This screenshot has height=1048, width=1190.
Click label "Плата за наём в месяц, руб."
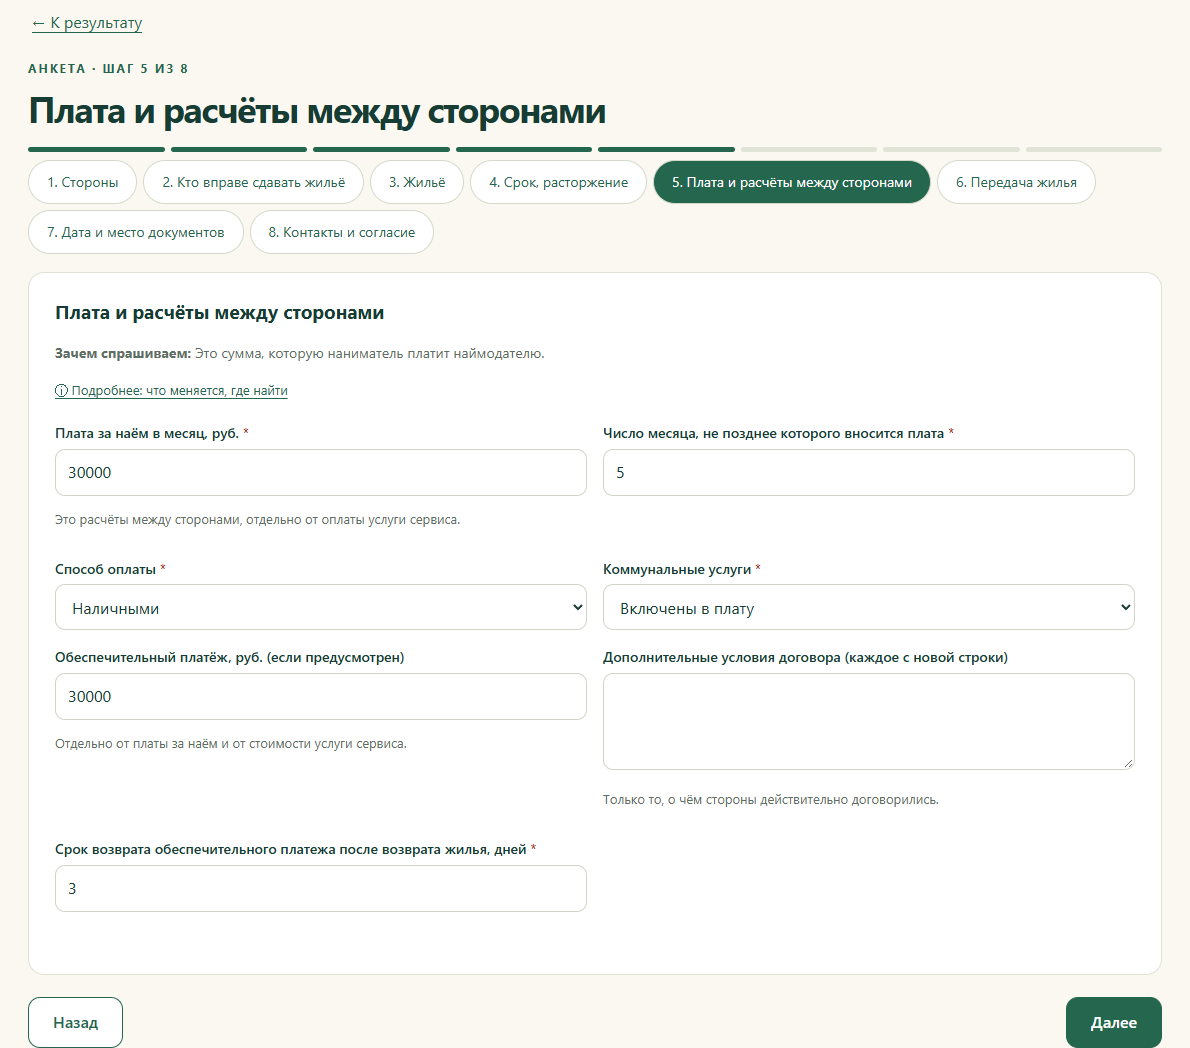click(x=146, y=433)
